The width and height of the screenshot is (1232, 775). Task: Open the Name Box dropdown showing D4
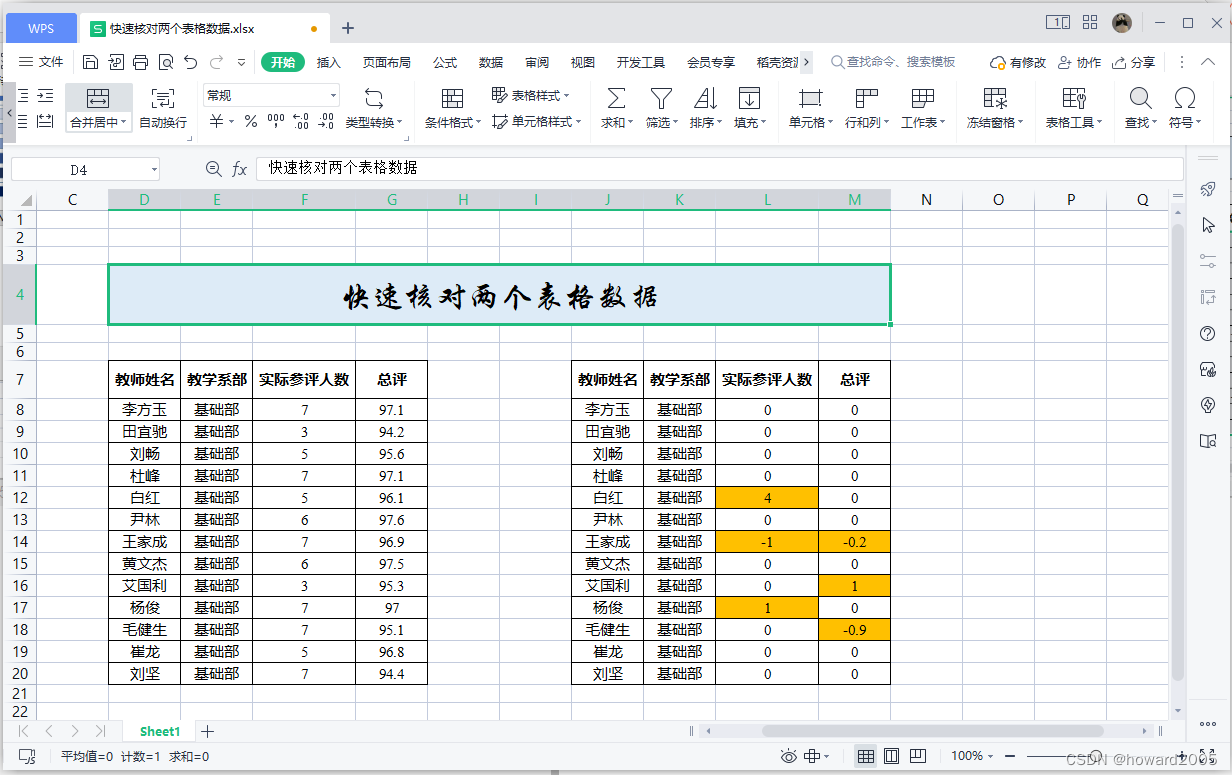tap(153, 170)
